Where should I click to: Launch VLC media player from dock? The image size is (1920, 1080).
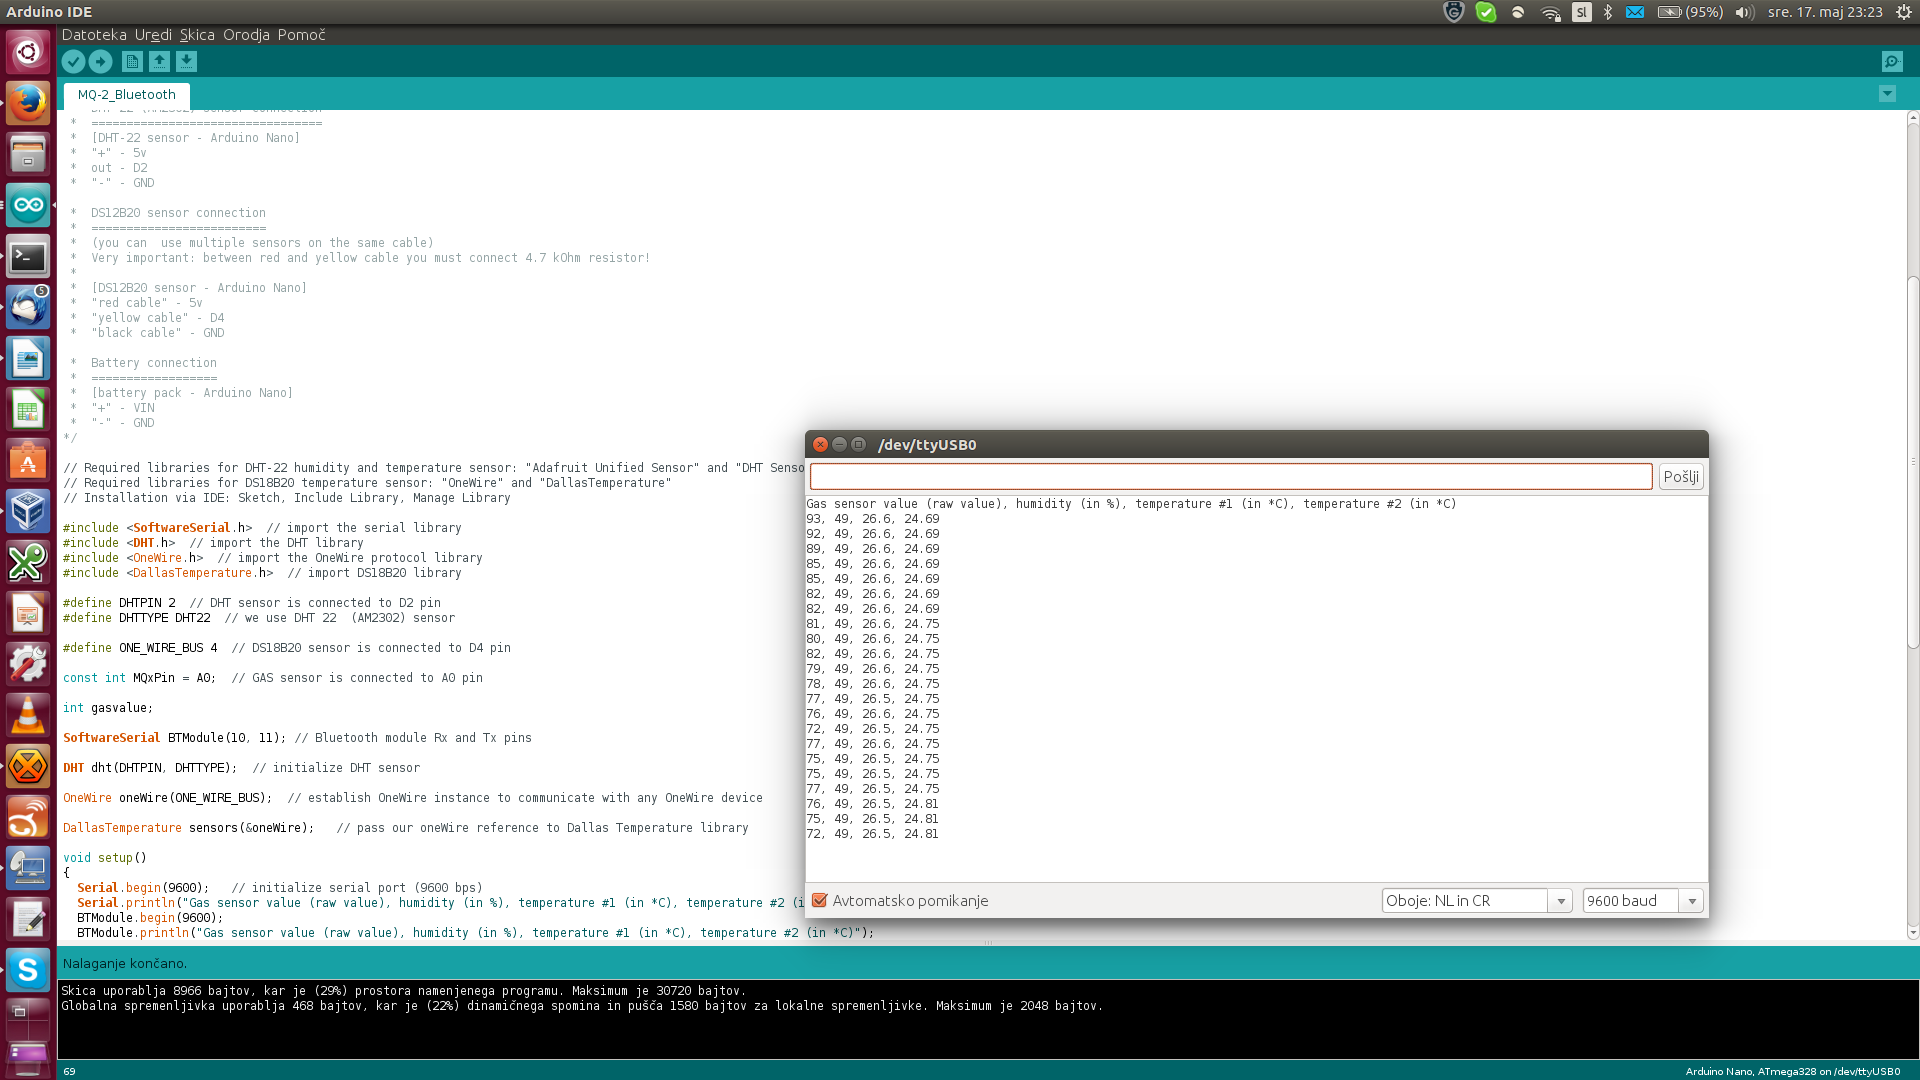(x=28, y=715)
